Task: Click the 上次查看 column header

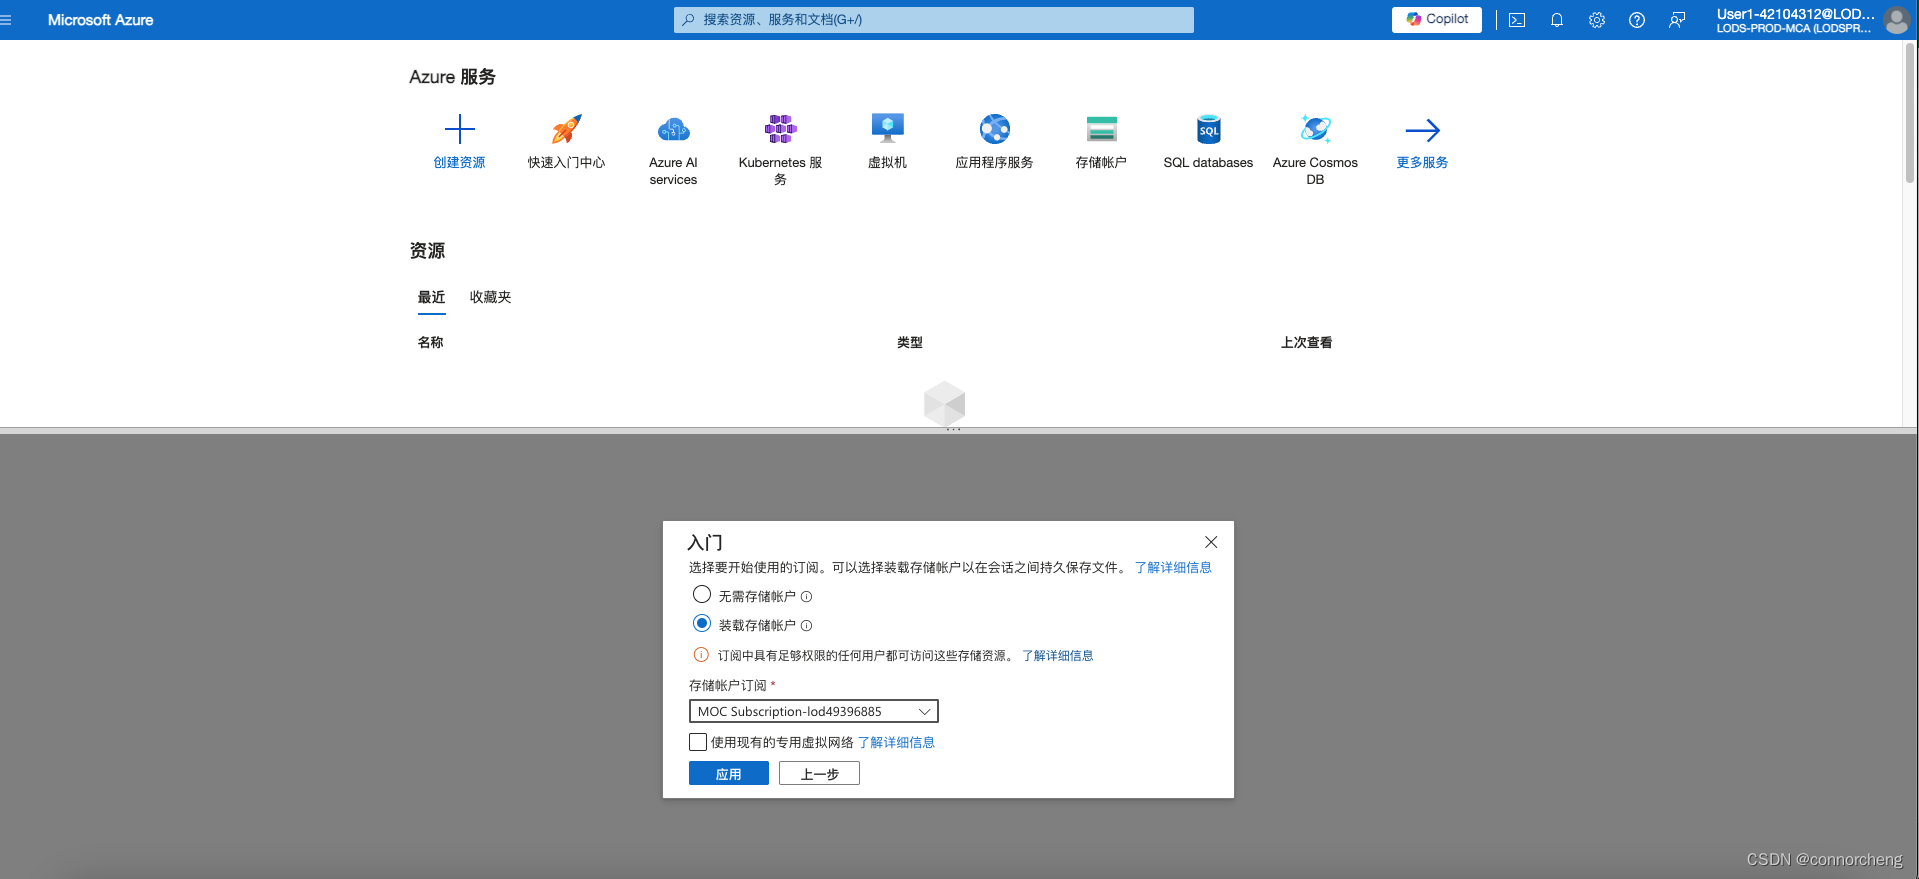Action: [x=1306, y=342]
